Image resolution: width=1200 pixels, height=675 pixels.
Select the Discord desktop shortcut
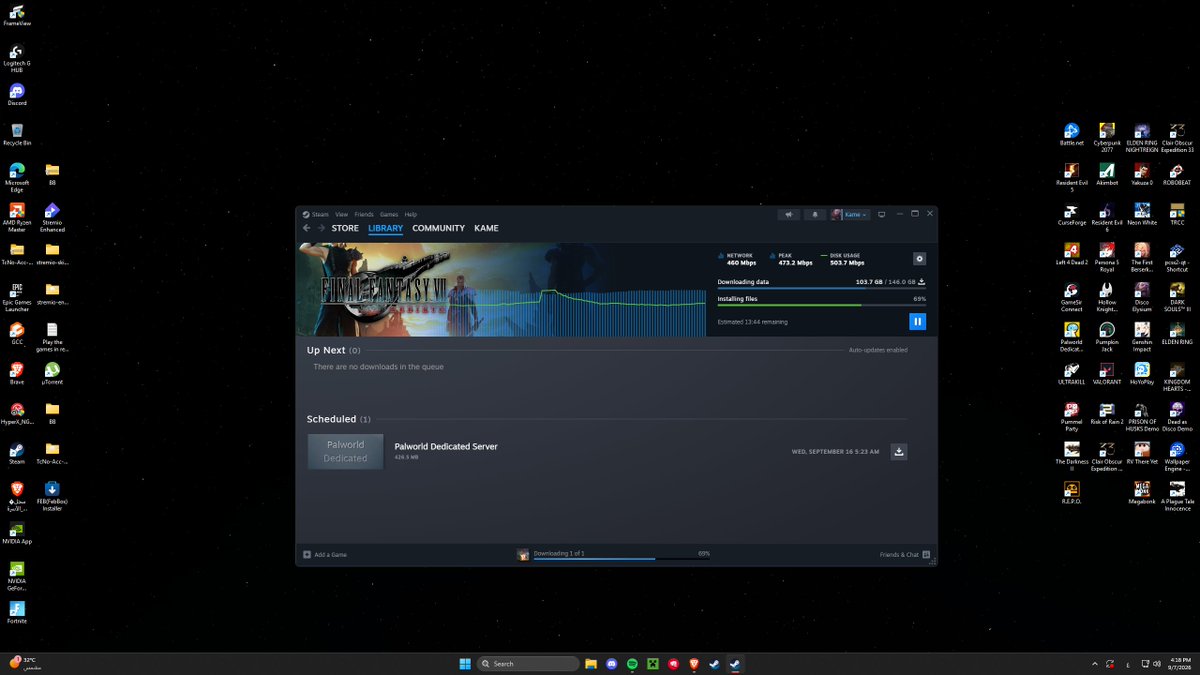point(17,95)
